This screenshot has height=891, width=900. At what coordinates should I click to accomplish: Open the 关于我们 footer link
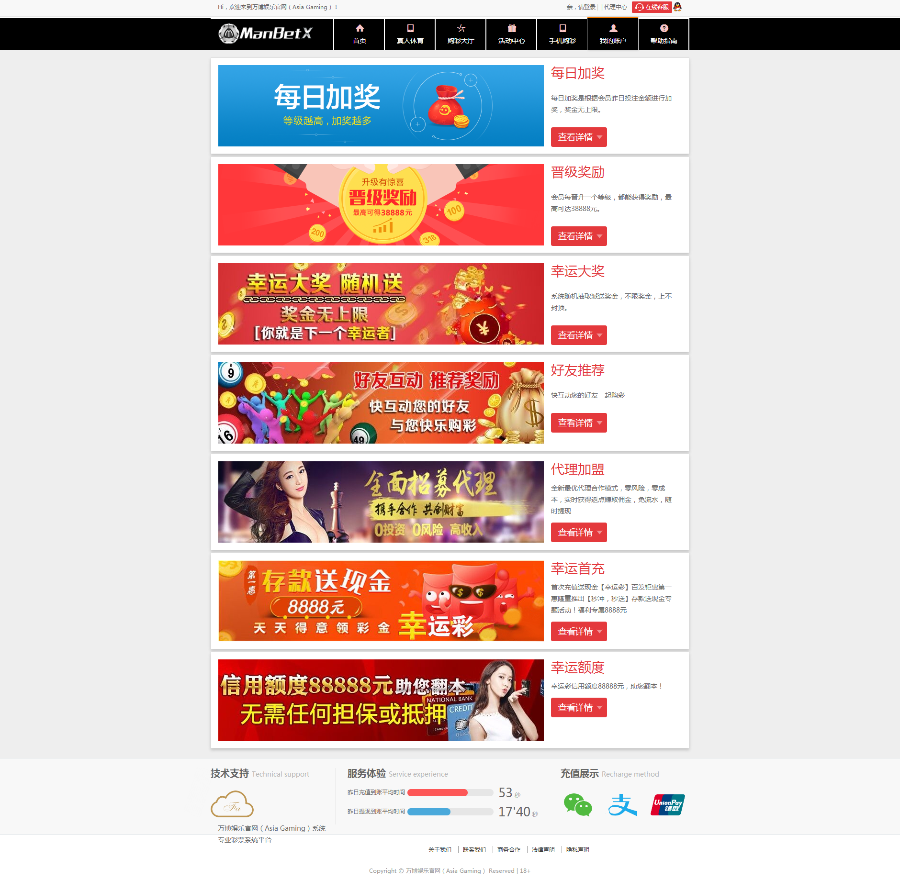(440, 850)
